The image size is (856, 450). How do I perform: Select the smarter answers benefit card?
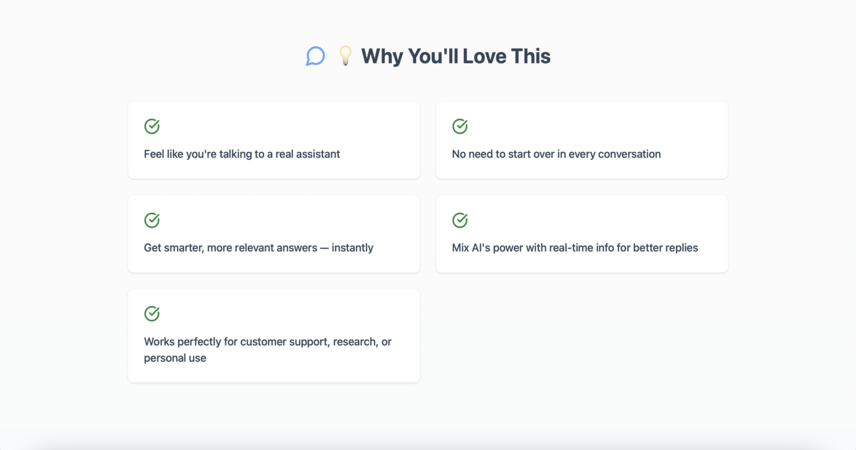(x=274, y=234)
